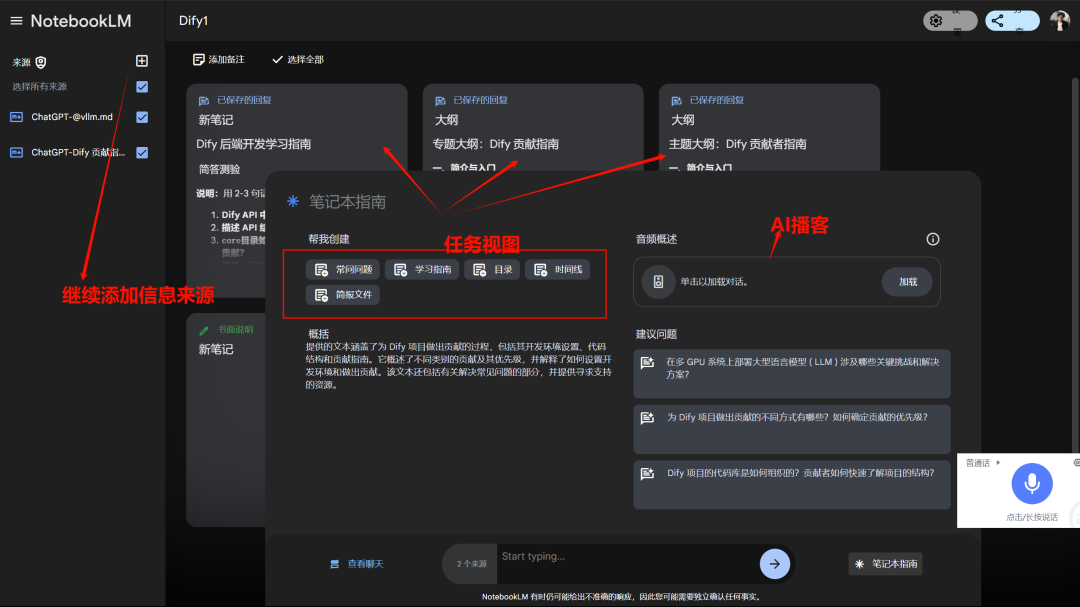The width and height of the screenshot is (1080, 607).
Task: Click the microphone voice input icon
Action: click(x=1031, y=484)
